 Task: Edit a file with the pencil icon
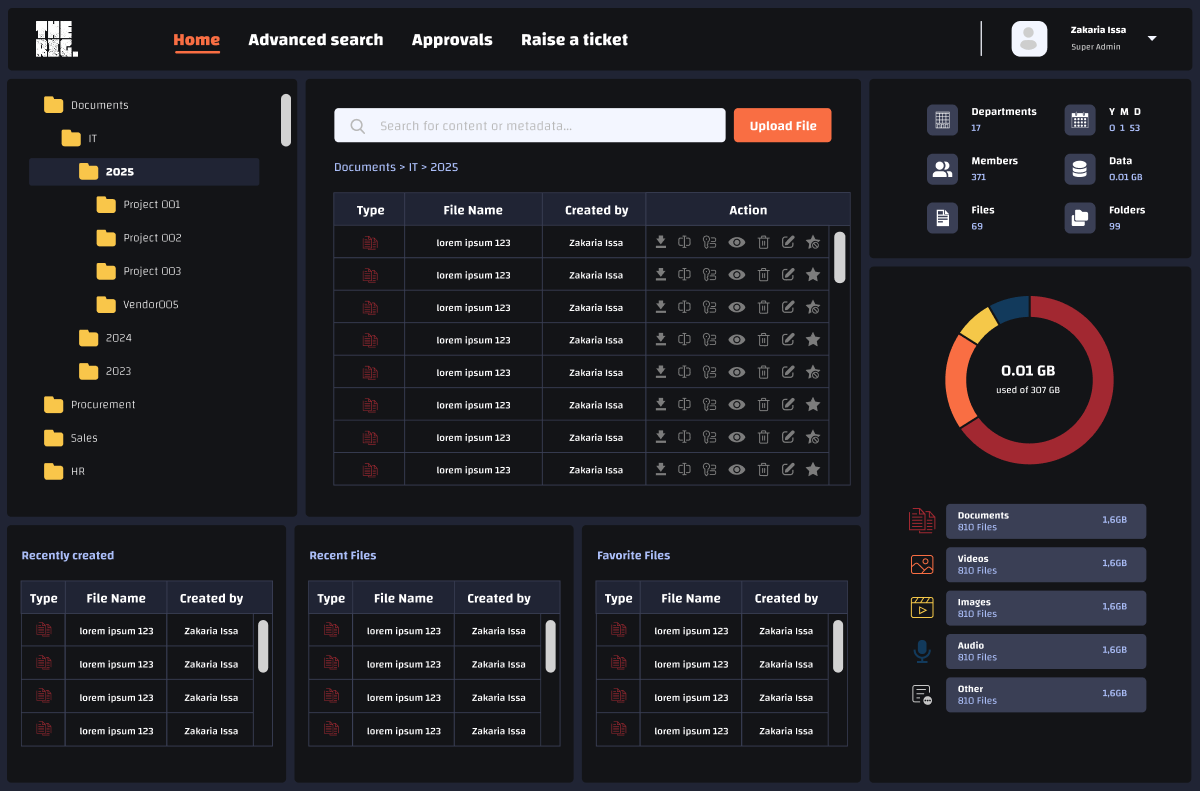pyautogui.click(x=788, y=242)
